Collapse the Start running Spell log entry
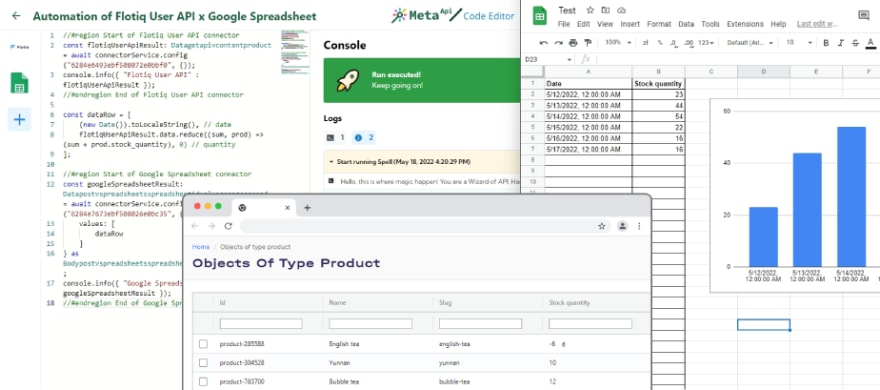The width and height of the screenshot is (880, 390). pyautogui.click(x=331, y=162)
